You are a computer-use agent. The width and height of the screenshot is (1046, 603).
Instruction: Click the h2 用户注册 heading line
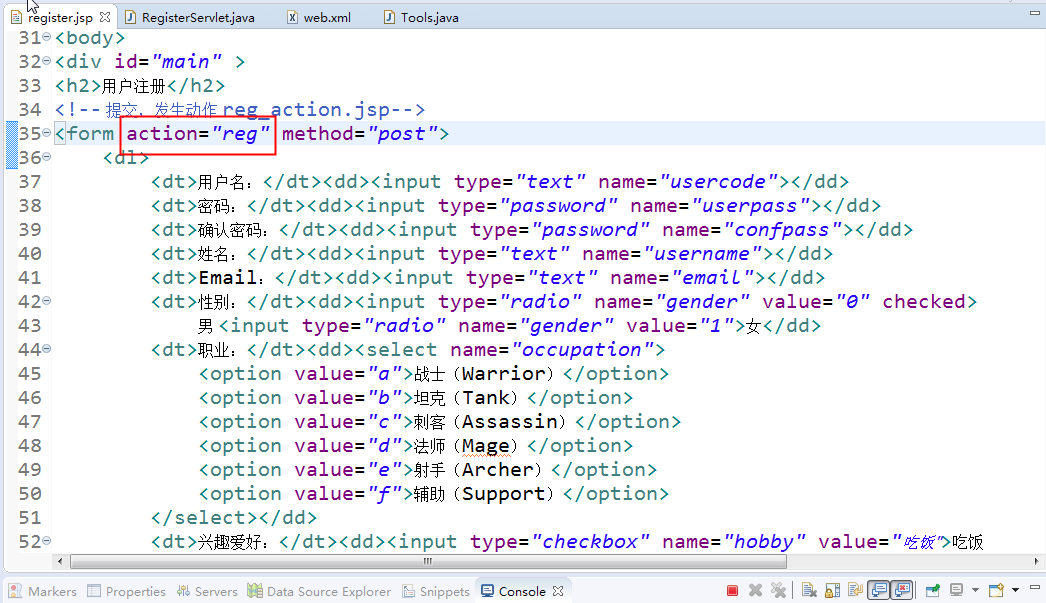click(x=140, y=86)
